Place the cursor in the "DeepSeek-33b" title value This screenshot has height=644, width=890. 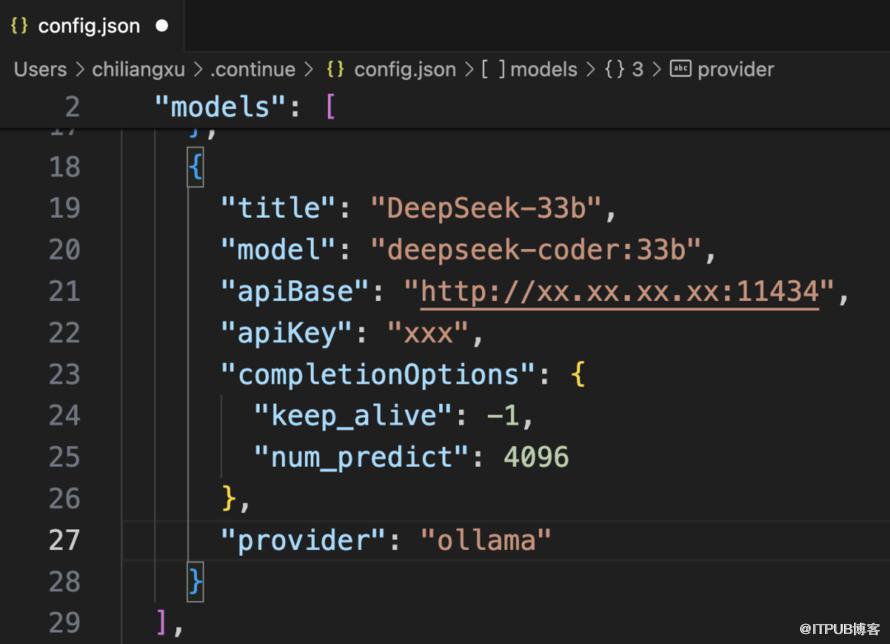pyautogui.click(x=487, y=208)
